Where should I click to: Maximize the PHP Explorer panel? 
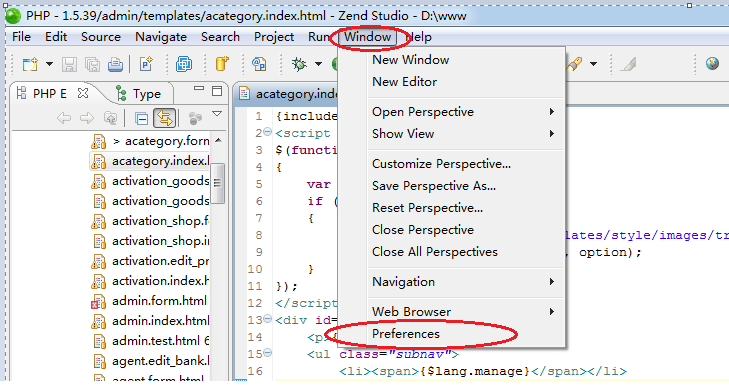(217, 91)
